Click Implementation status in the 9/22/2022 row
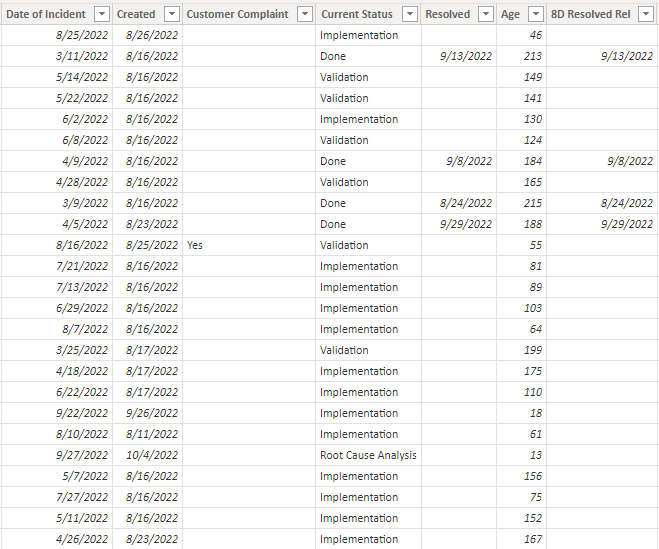Viewport: 659px width, 549px height. coord(368,413)
